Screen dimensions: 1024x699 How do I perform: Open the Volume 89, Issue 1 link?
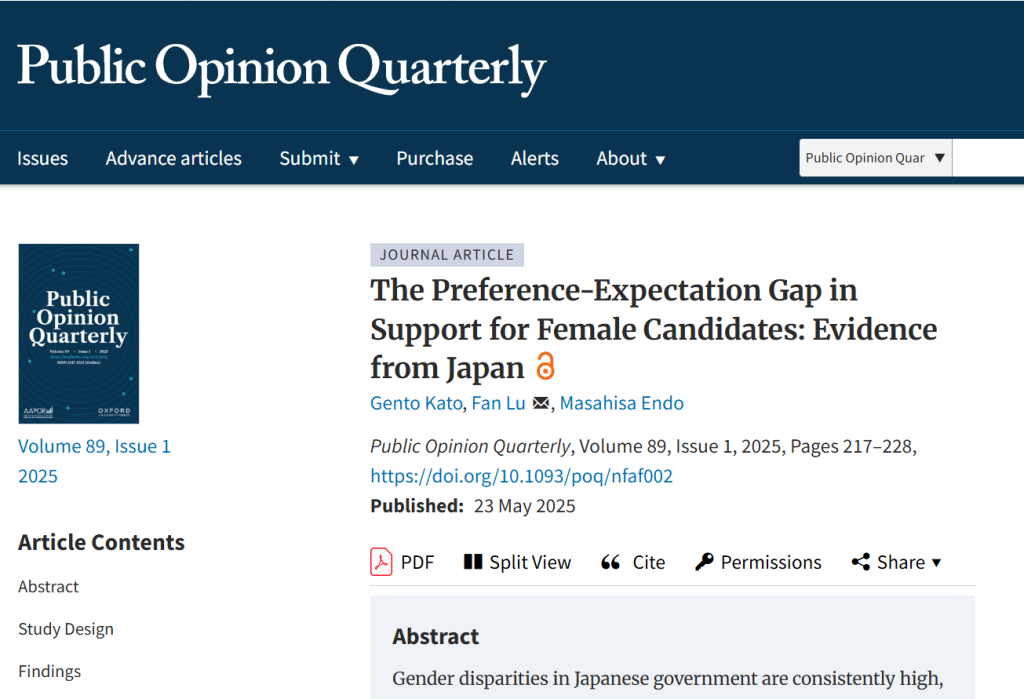[x=94, y=447]
